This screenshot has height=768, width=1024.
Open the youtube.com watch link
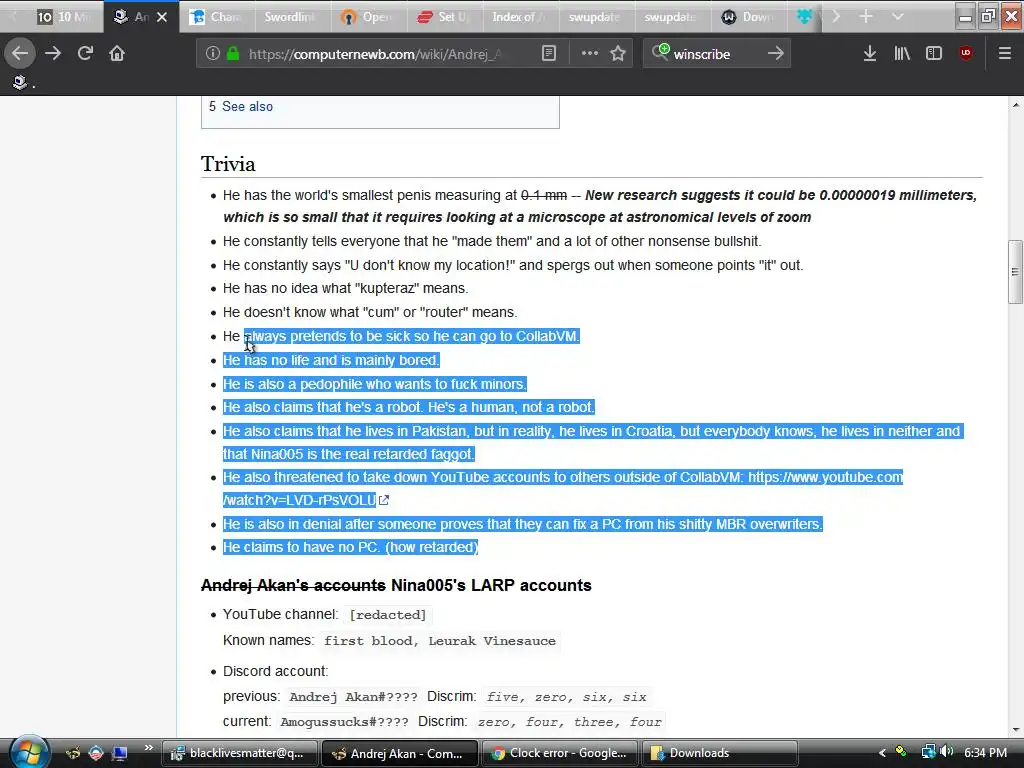563,488
